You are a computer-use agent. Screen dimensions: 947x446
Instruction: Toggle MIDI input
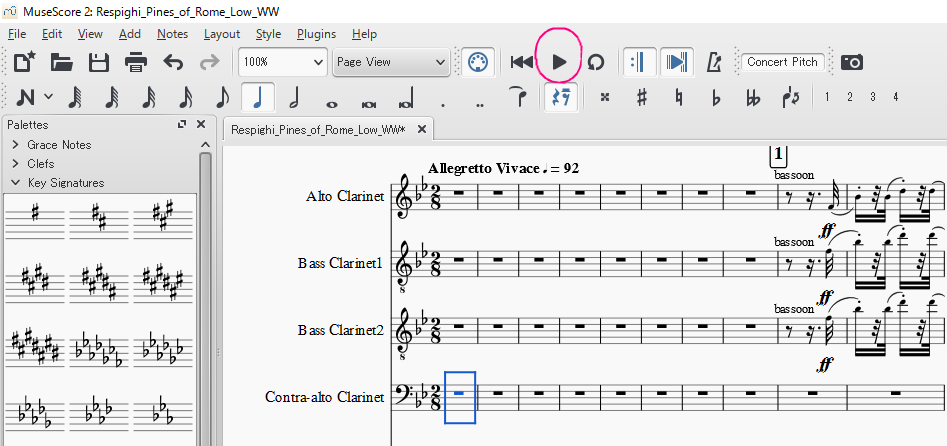478,62
